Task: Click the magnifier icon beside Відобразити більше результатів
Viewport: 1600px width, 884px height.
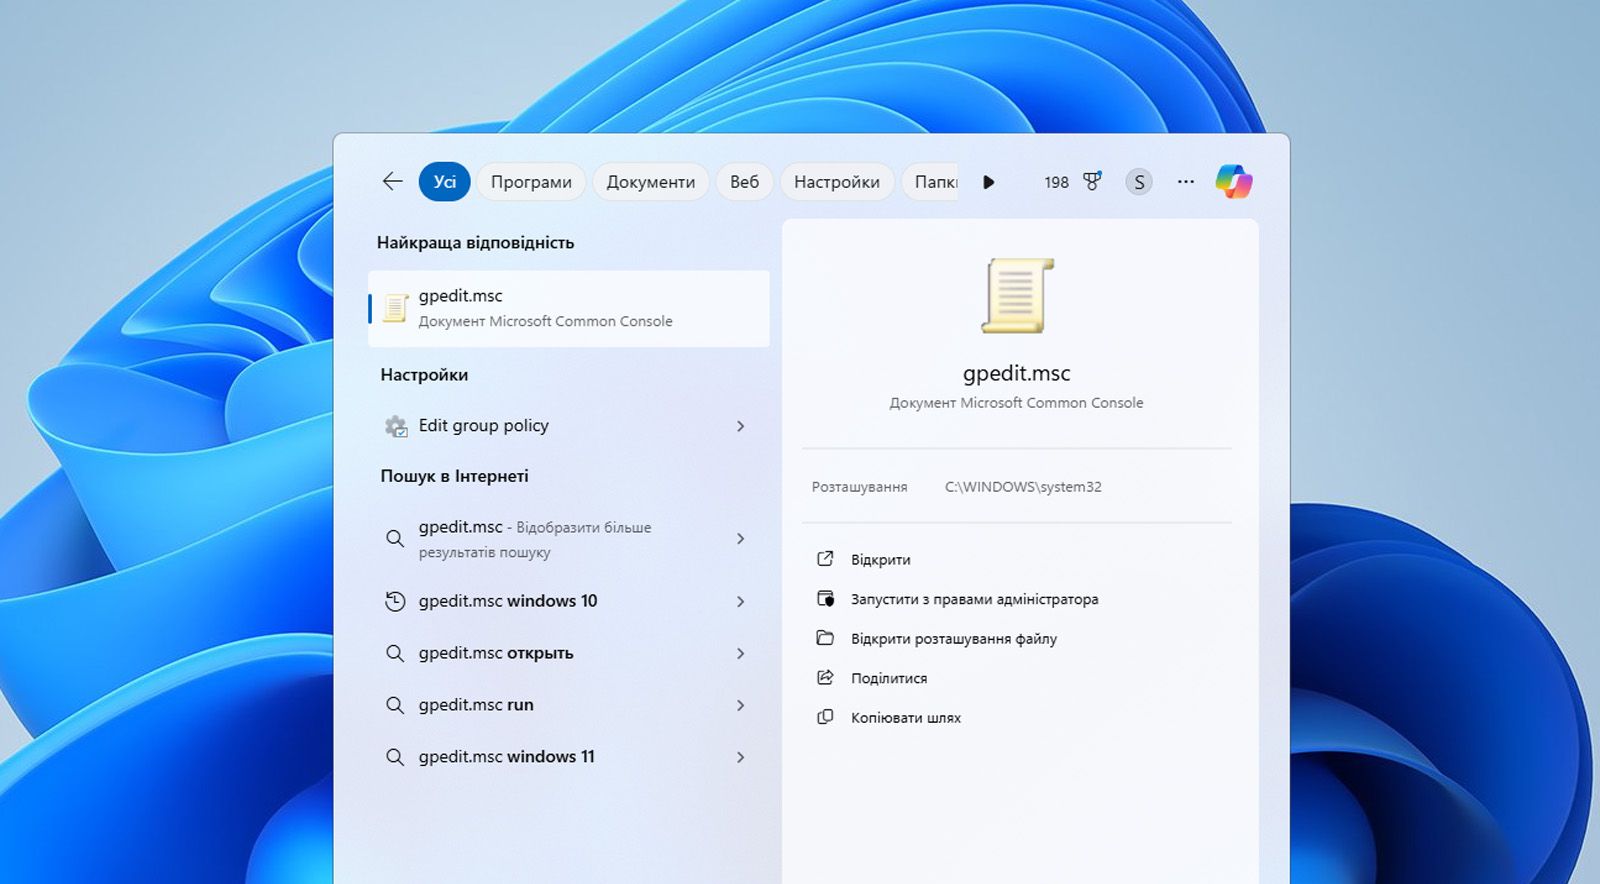Action: point(395,539)
